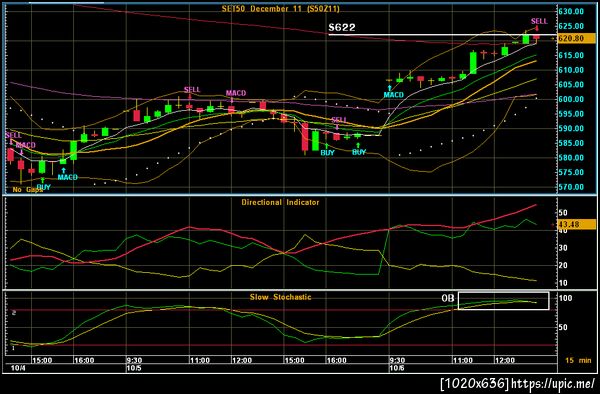600x394 pixels.
Task: Click the 590.00 price axis label
Action: [571, 129]
